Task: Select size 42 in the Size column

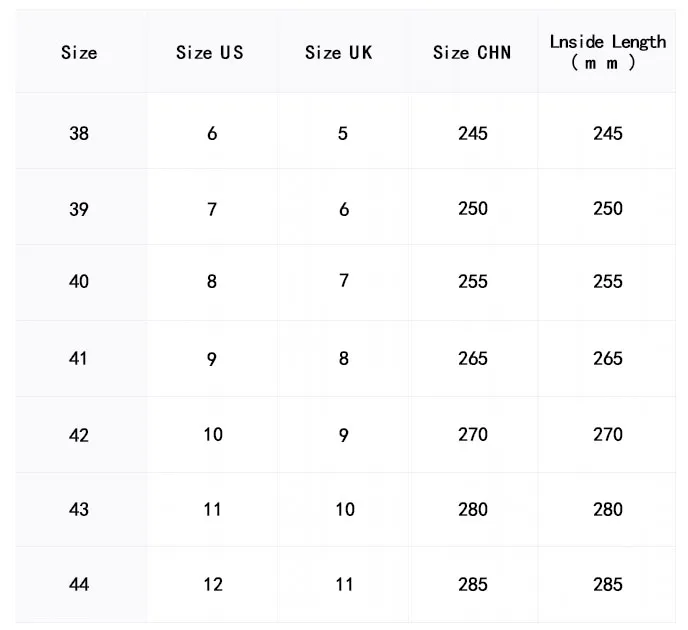Action: pyautogui.click(x=79, y=435)
